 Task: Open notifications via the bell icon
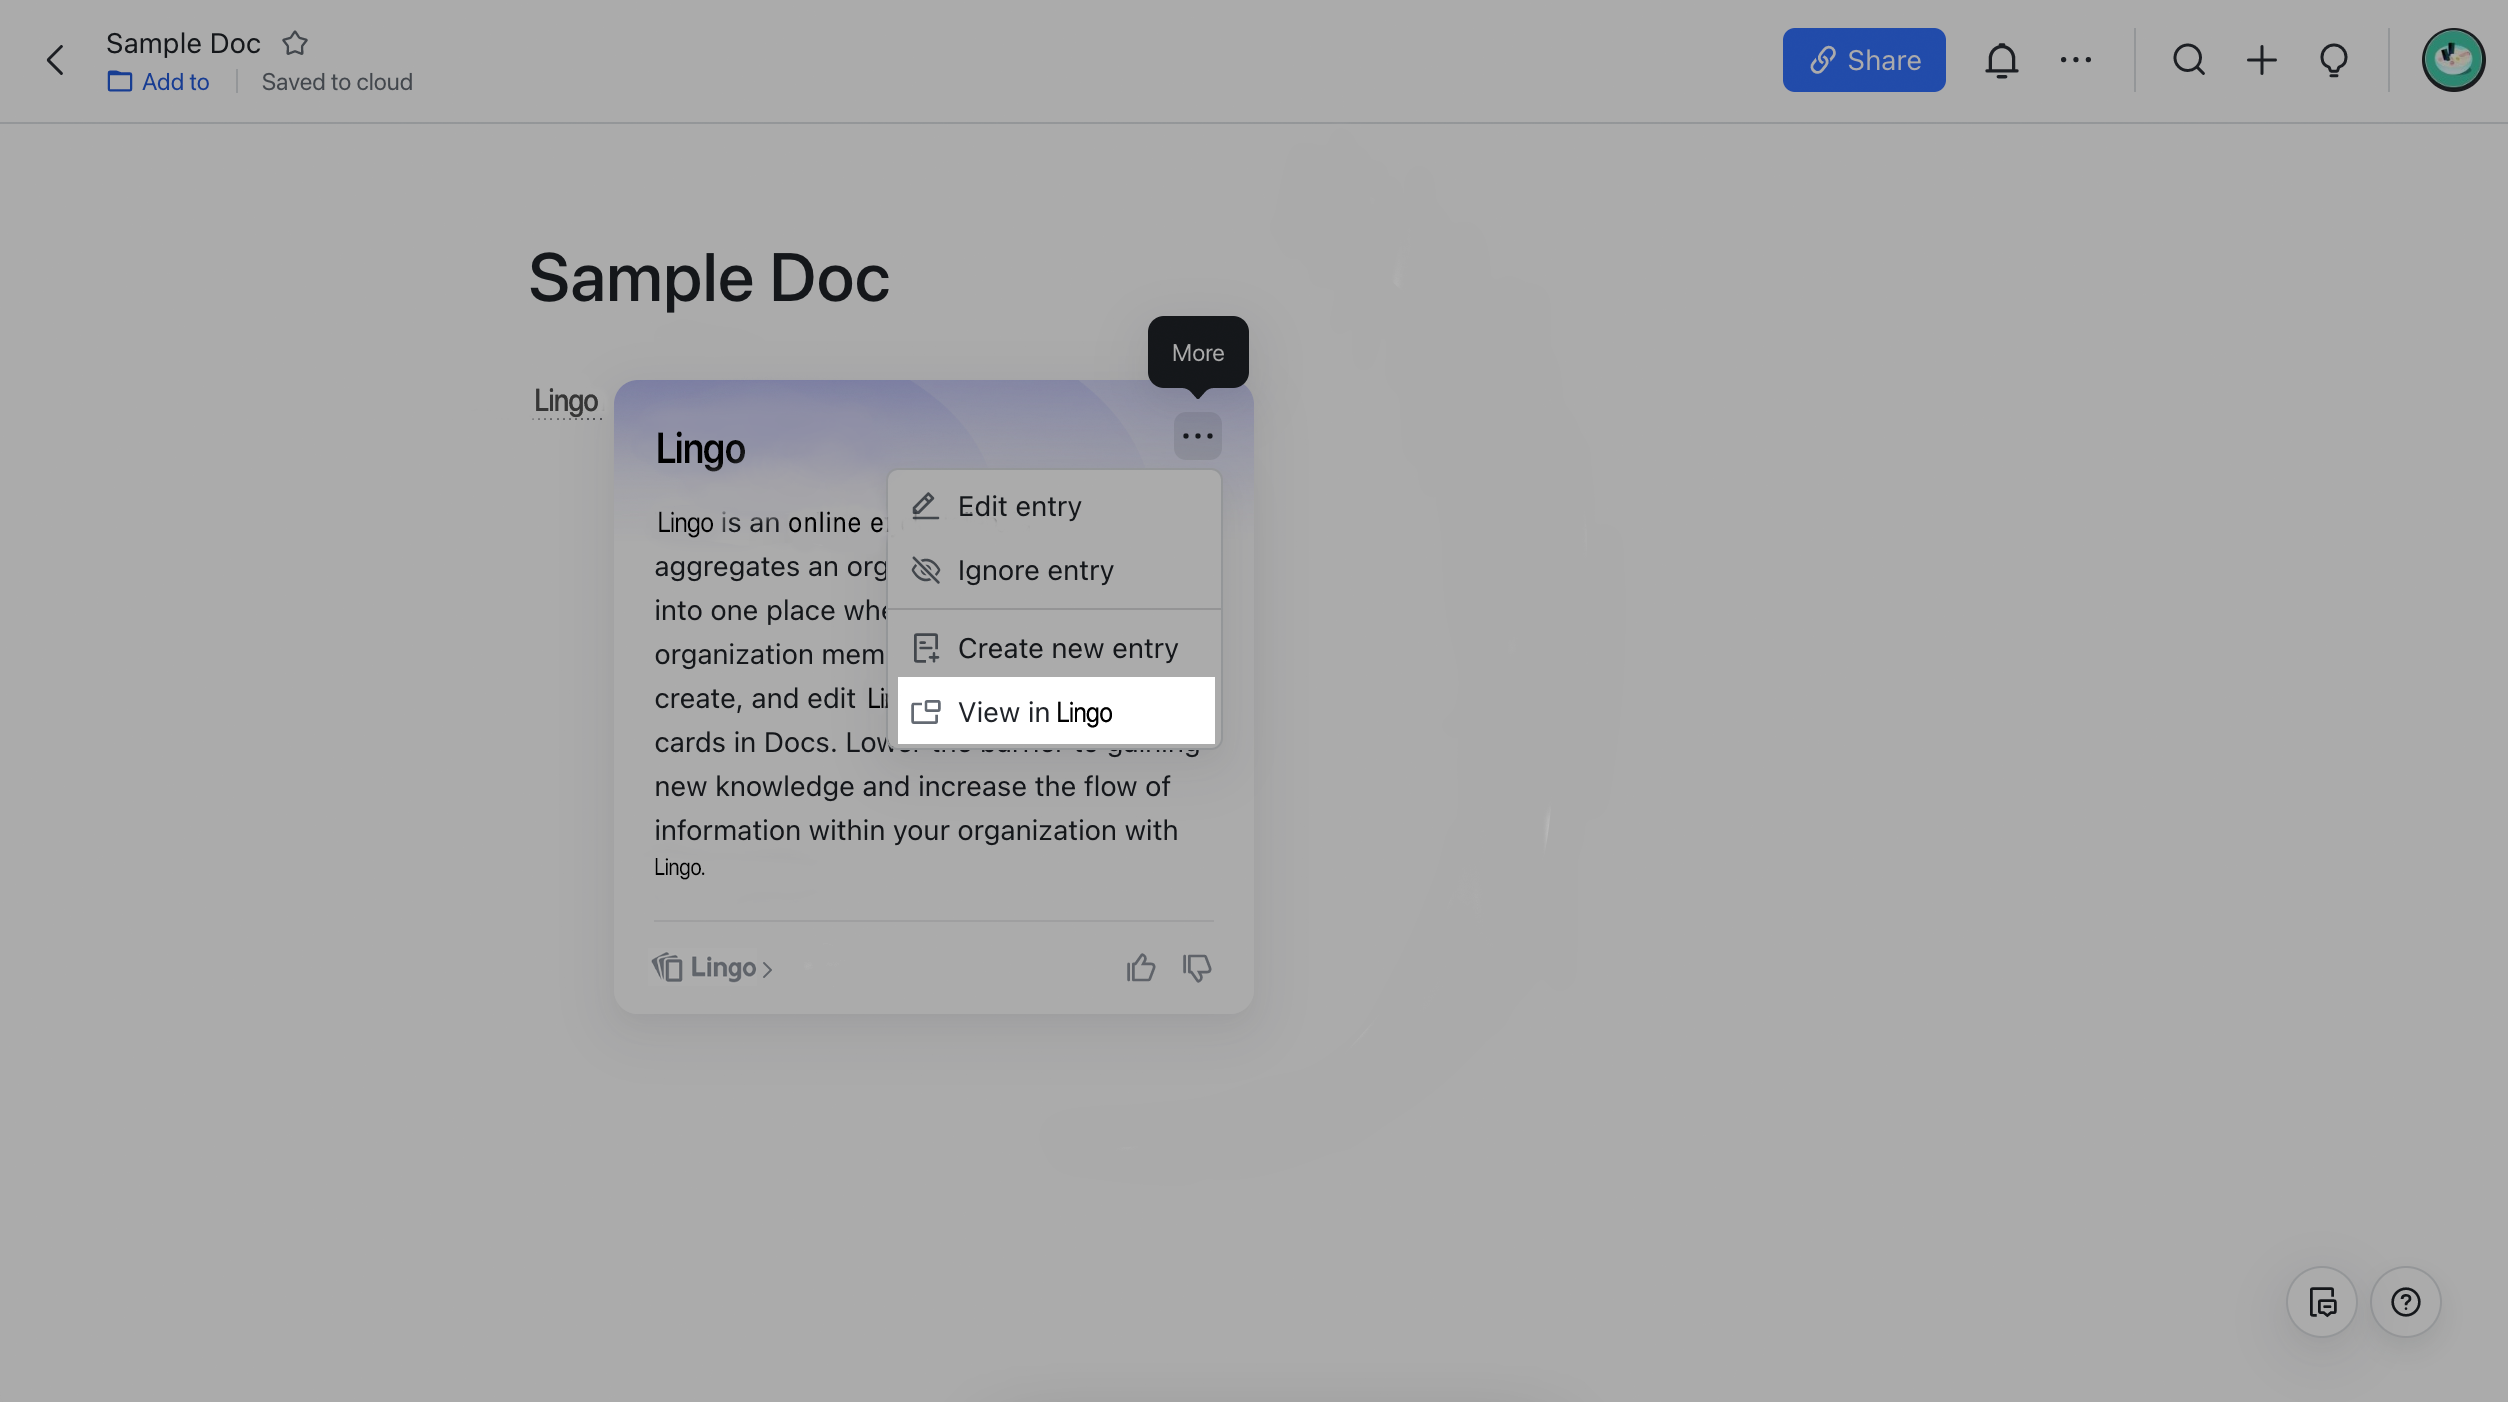(x=2003, y=60)
